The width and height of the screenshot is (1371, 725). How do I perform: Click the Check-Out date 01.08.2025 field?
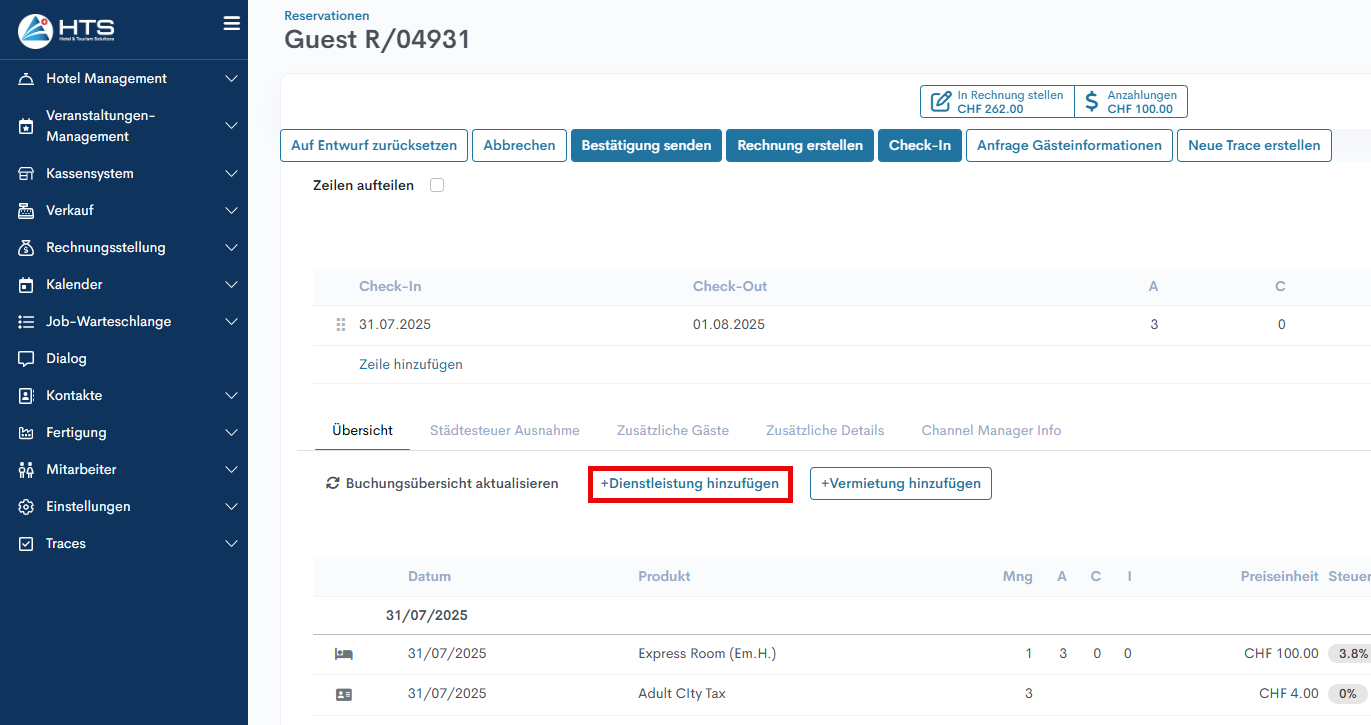pyautogui.click(x=730, y=325)
